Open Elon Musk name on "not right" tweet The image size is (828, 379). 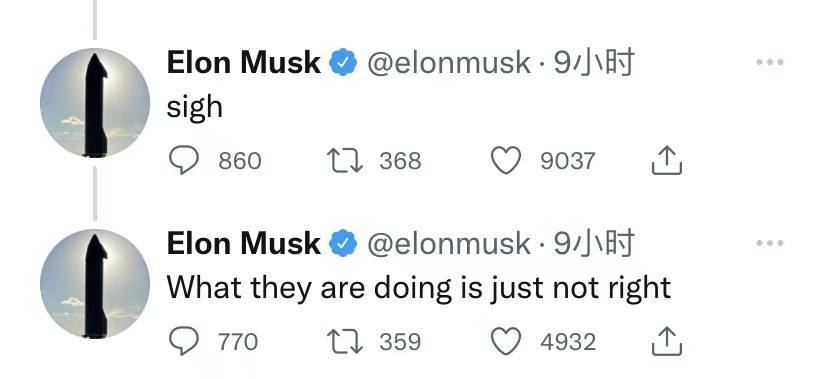[243, 243]
